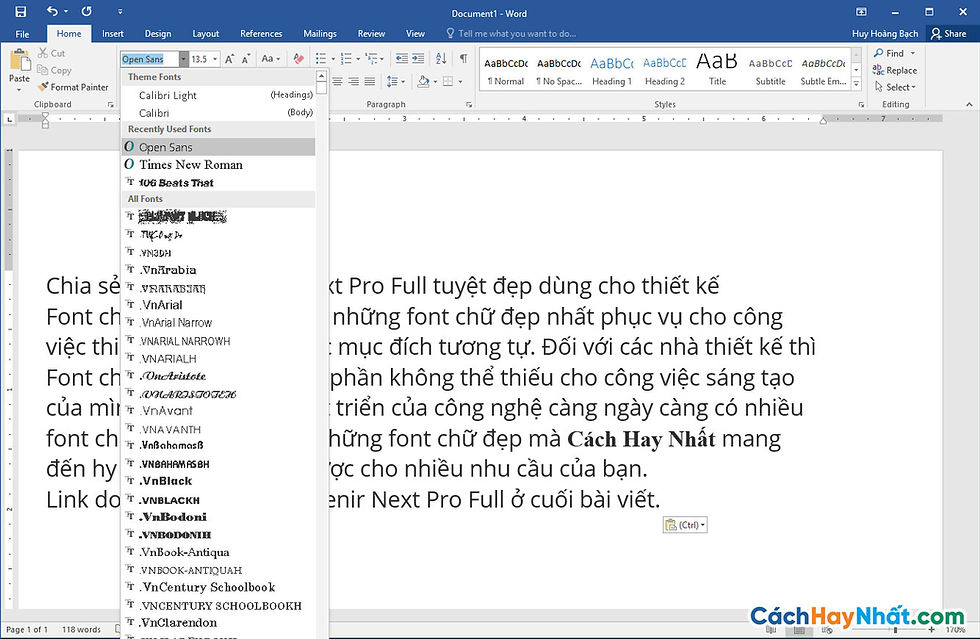Click the borders icon

pyautogui.click(x=448, y=81)
